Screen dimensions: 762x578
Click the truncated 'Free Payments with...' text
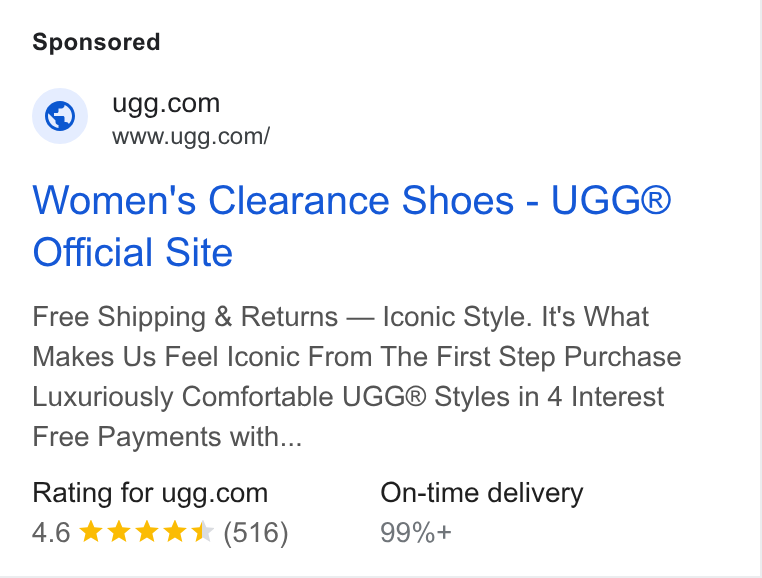click(167, 437)
